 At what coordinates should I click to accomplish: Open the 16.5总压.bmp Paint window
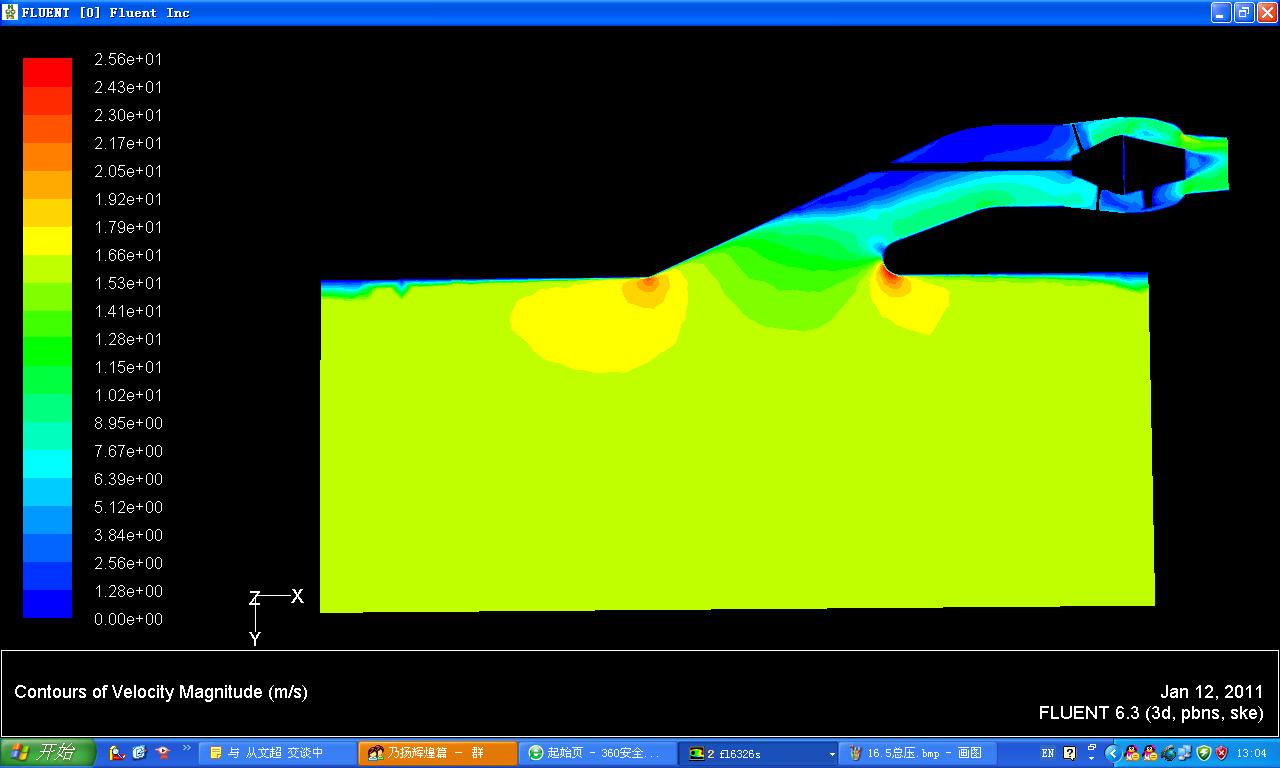pos(916,753)
